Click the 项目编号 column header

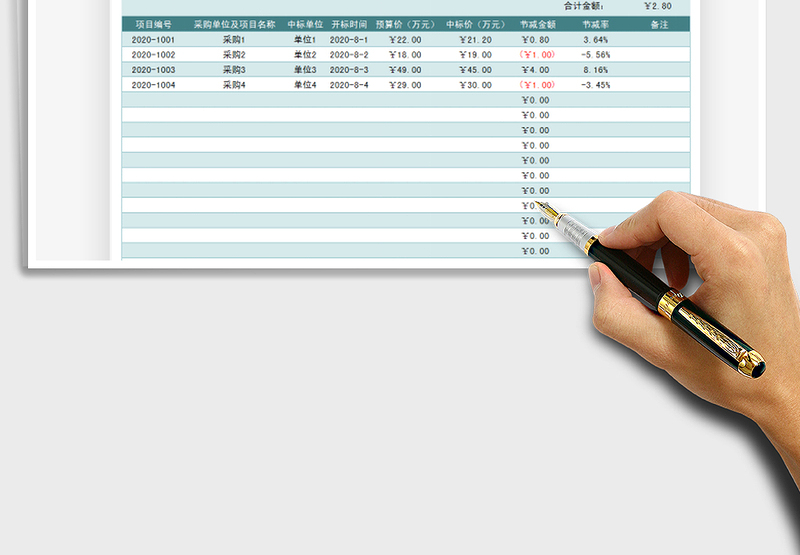click(153, 24)
